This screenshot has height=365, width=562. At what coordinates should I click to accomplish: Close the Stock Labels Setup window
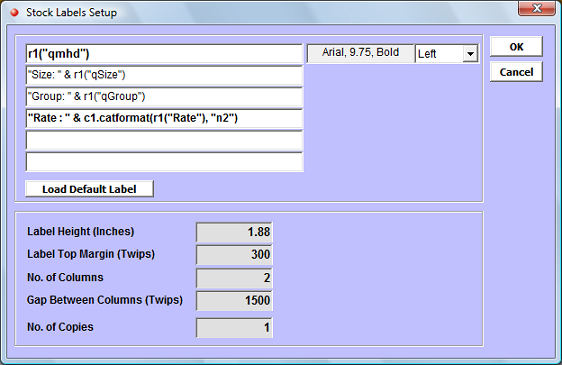(537, 8)
